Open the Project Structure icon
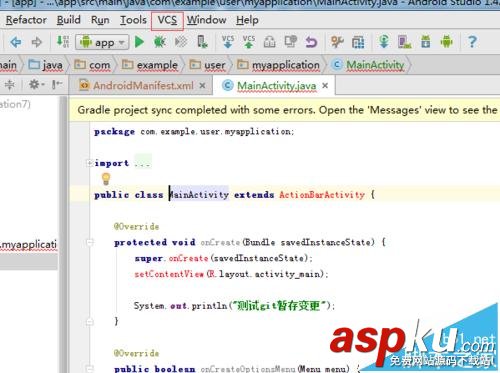 point(358,42)
